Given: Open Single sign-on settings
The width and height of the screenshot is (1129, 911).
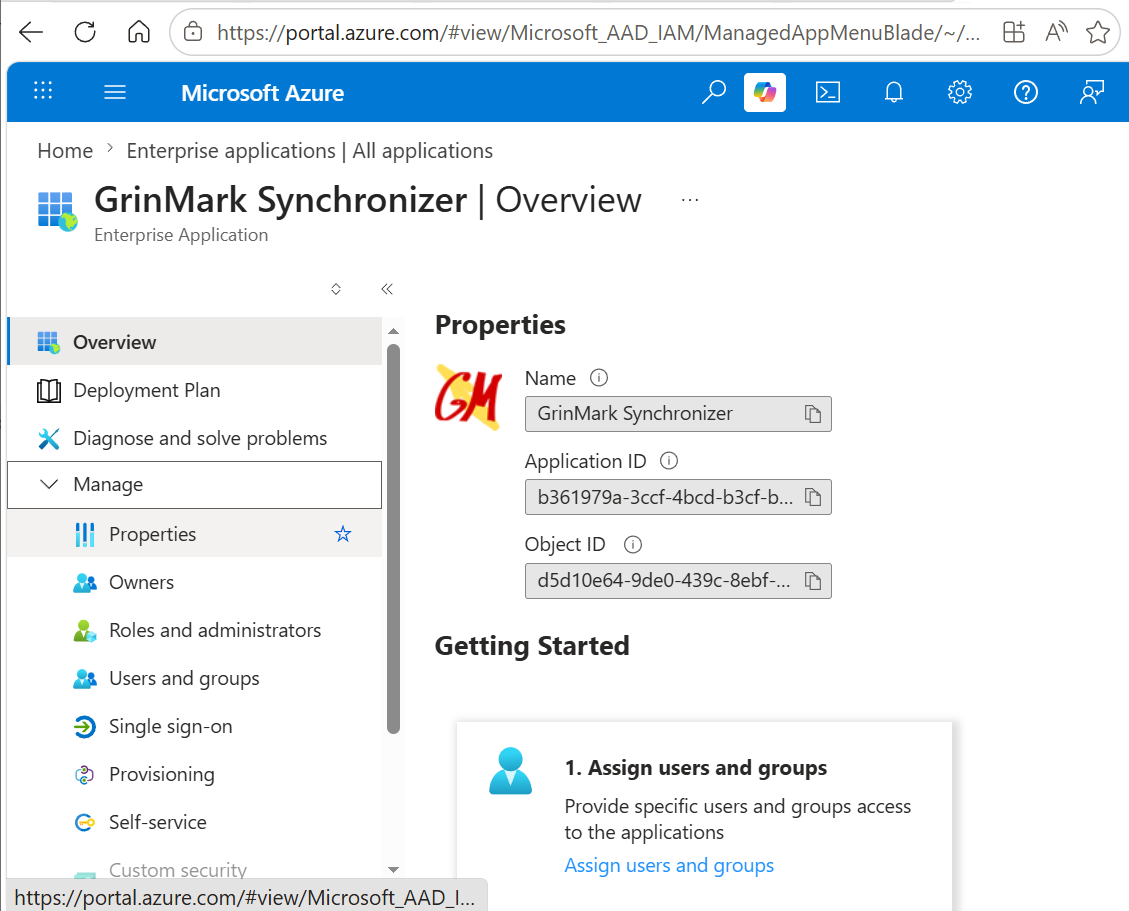Looking at the screenshot, I should click(x=194, y=726).
